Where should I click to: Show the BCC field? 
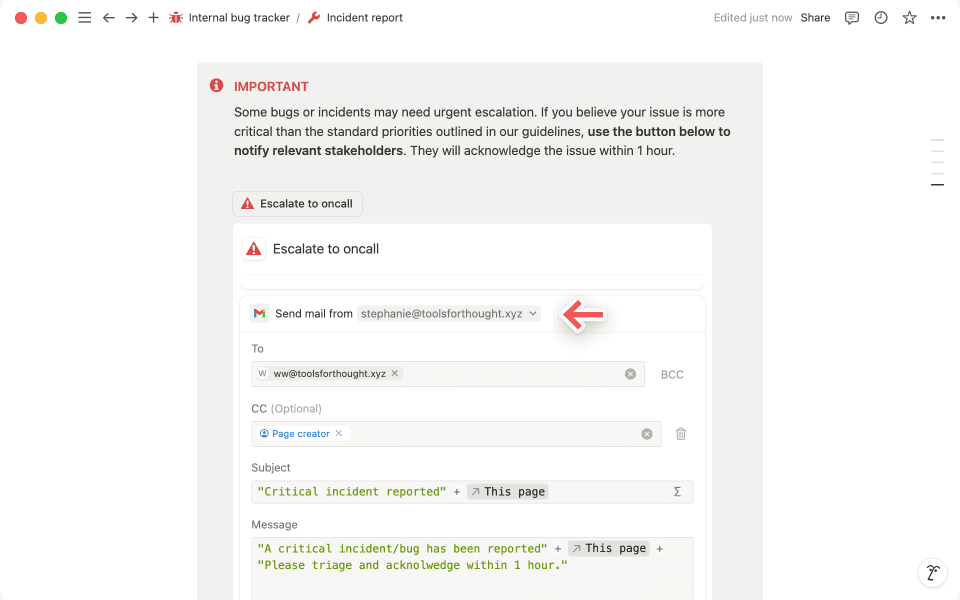(x=672, y=374)
